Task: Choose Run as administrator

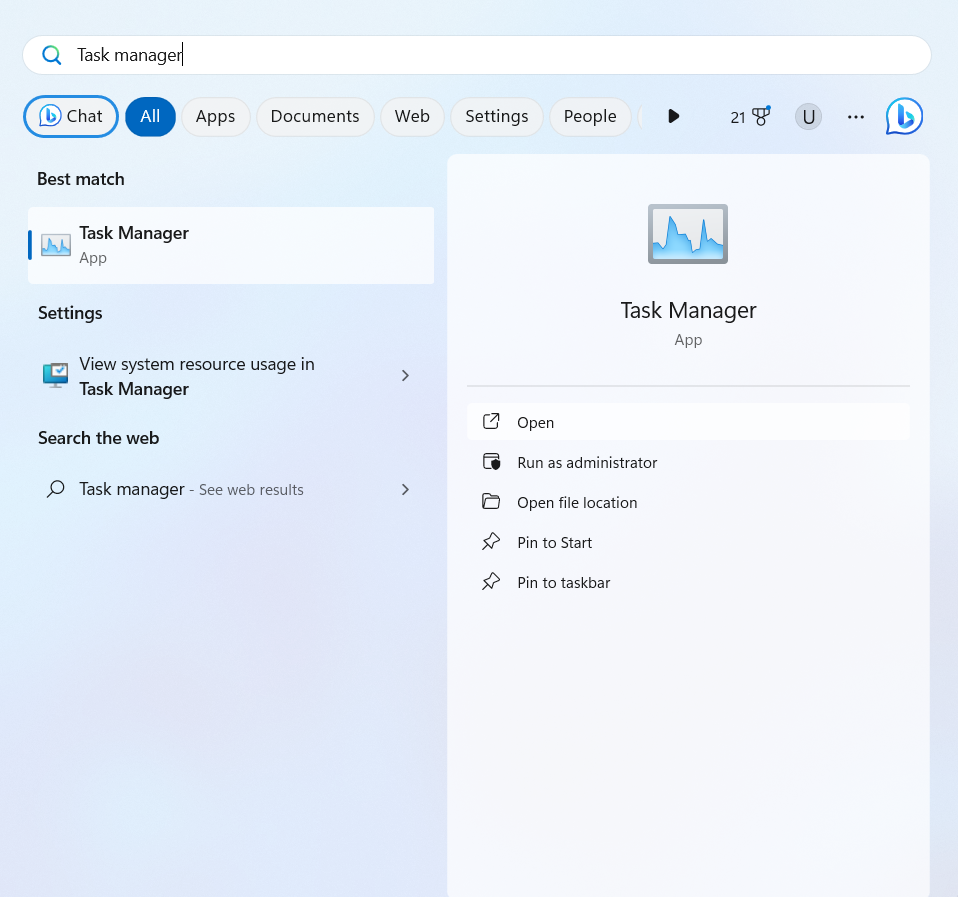Action: (x=689, y=463)
